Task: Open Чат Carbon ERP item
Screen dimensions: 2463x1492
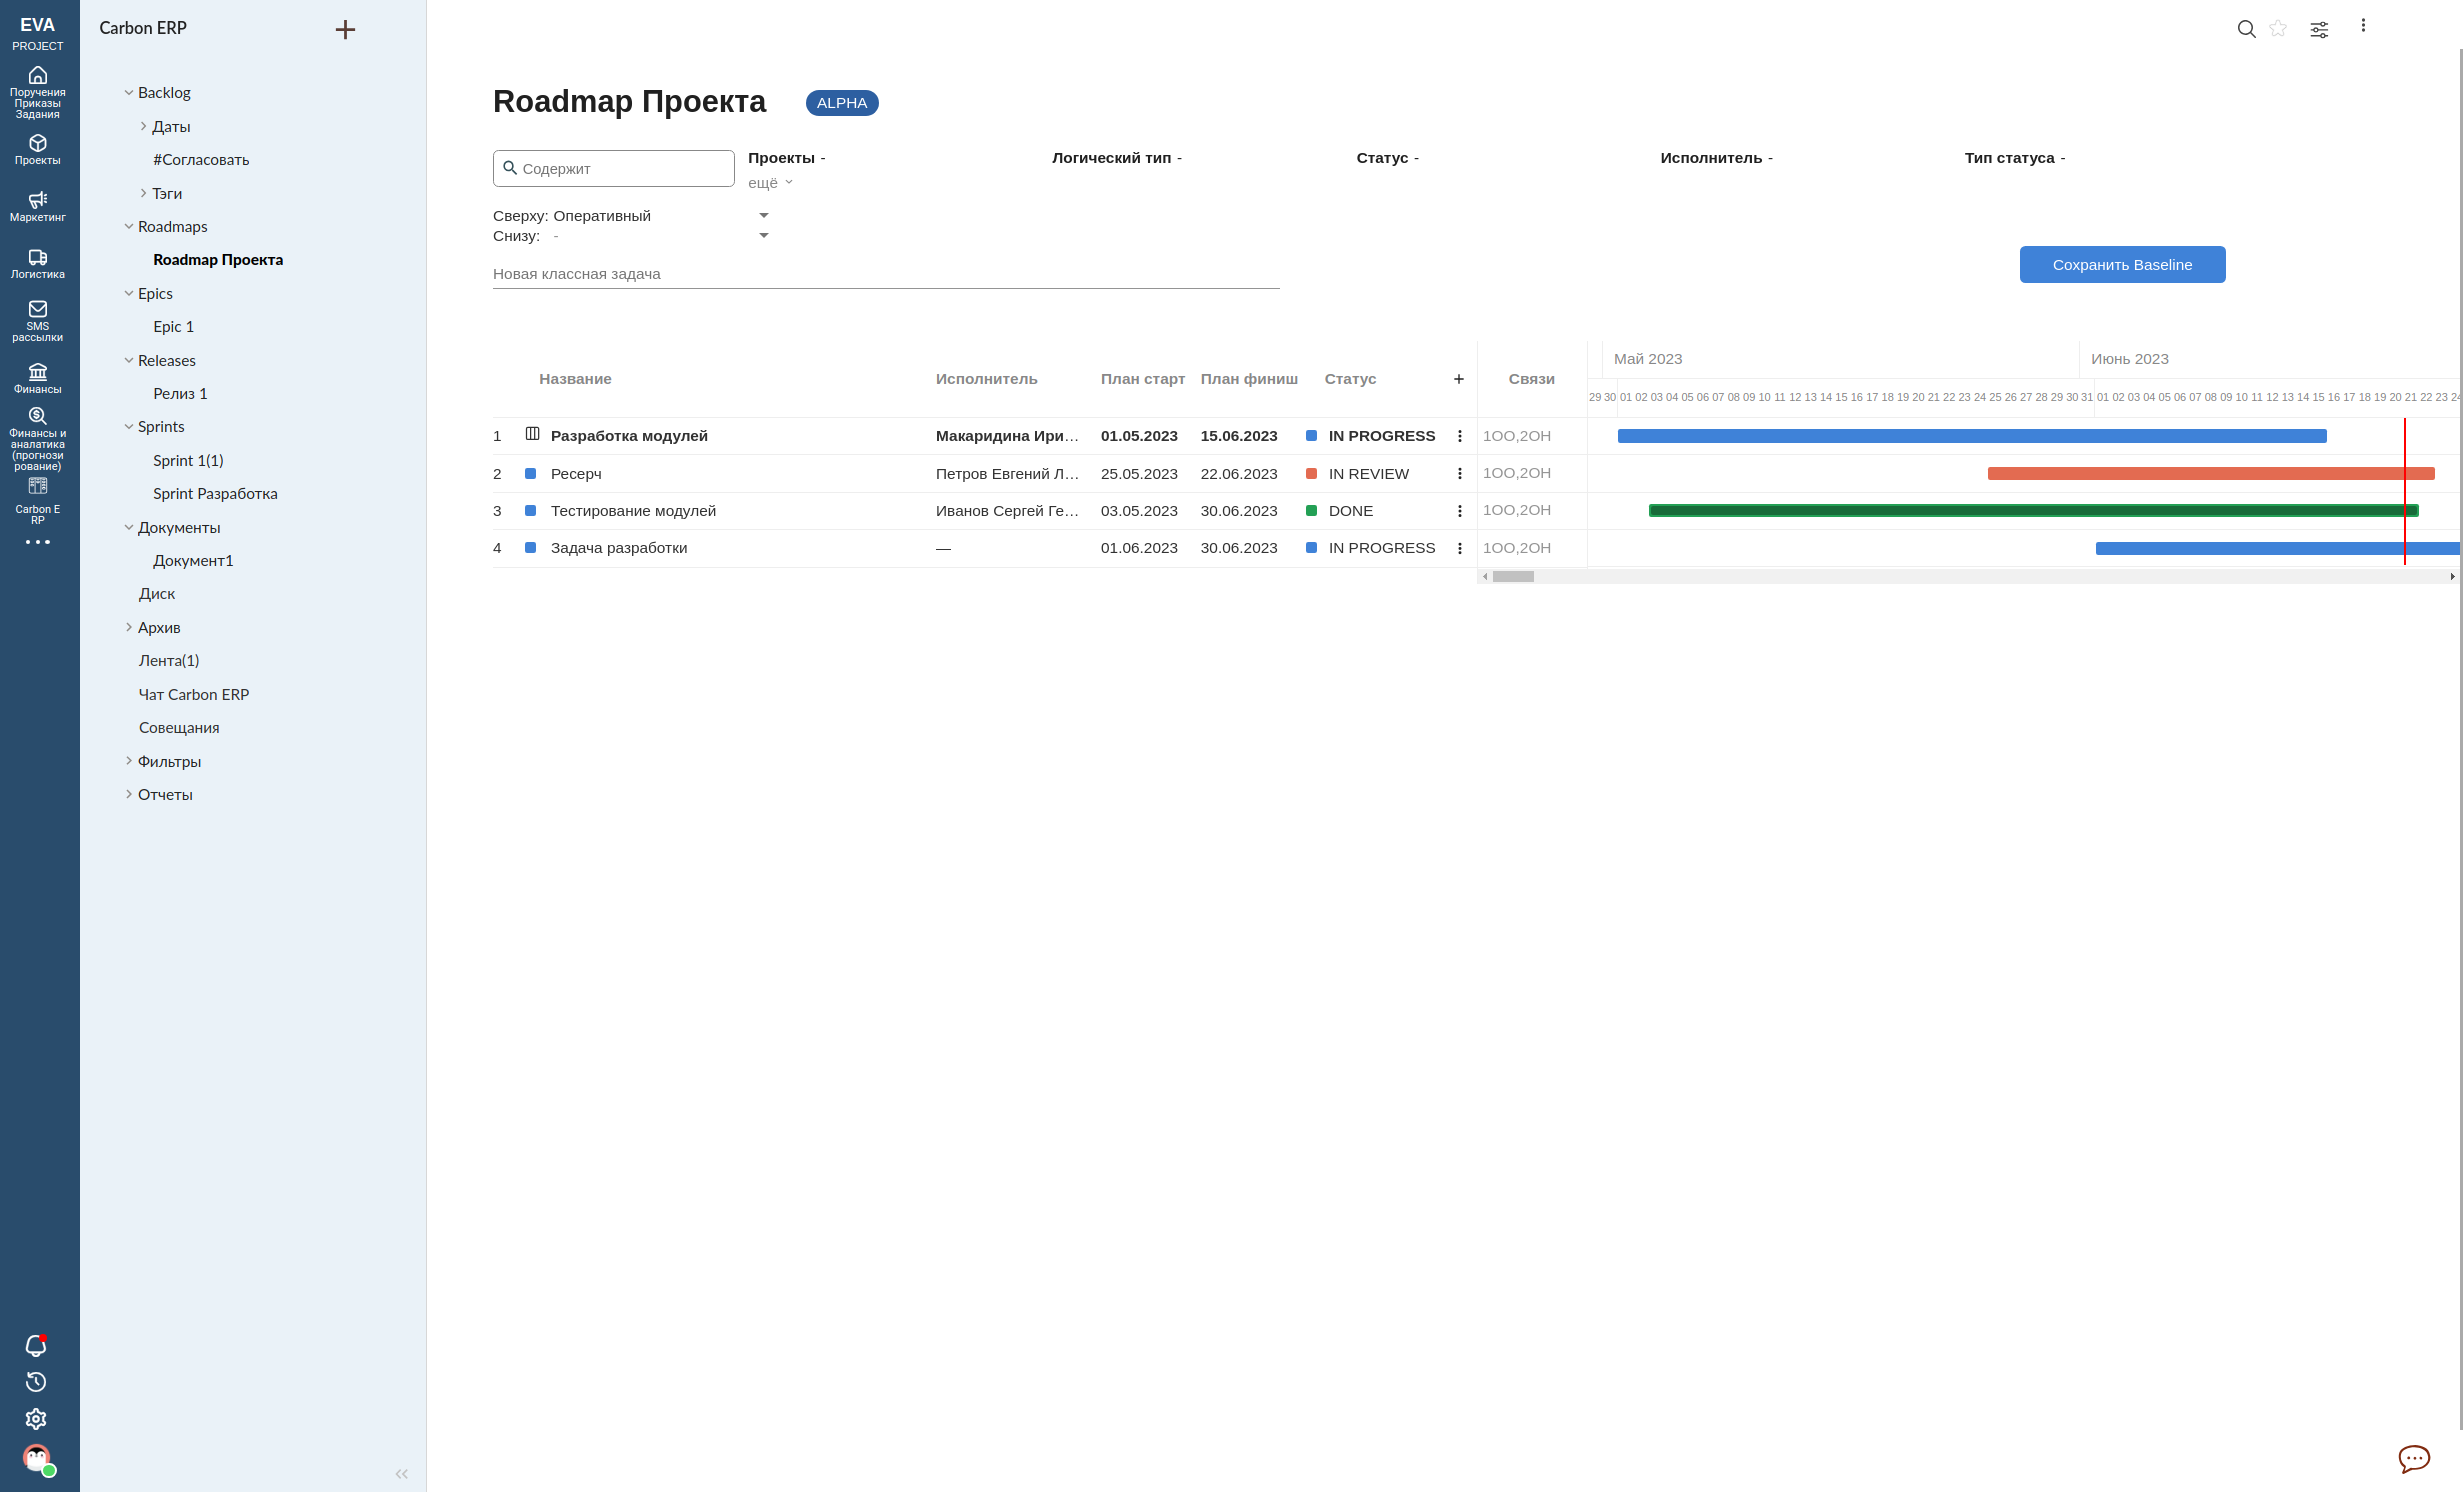Action: pyautogui.click(x=194, y=694)
